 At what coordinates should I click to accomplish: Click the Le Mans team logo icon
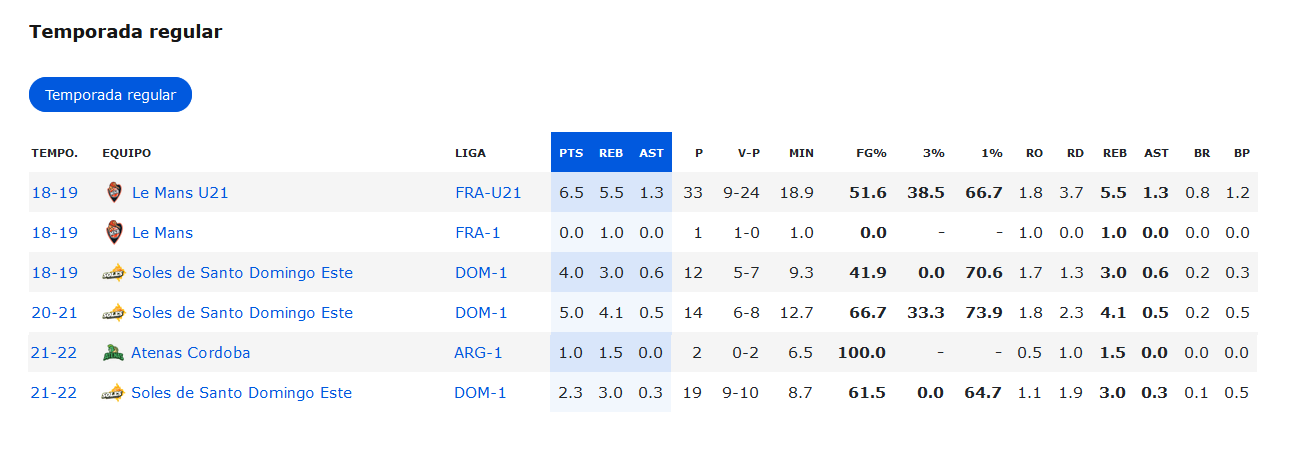pyautogui.click(x=114, y=233)
